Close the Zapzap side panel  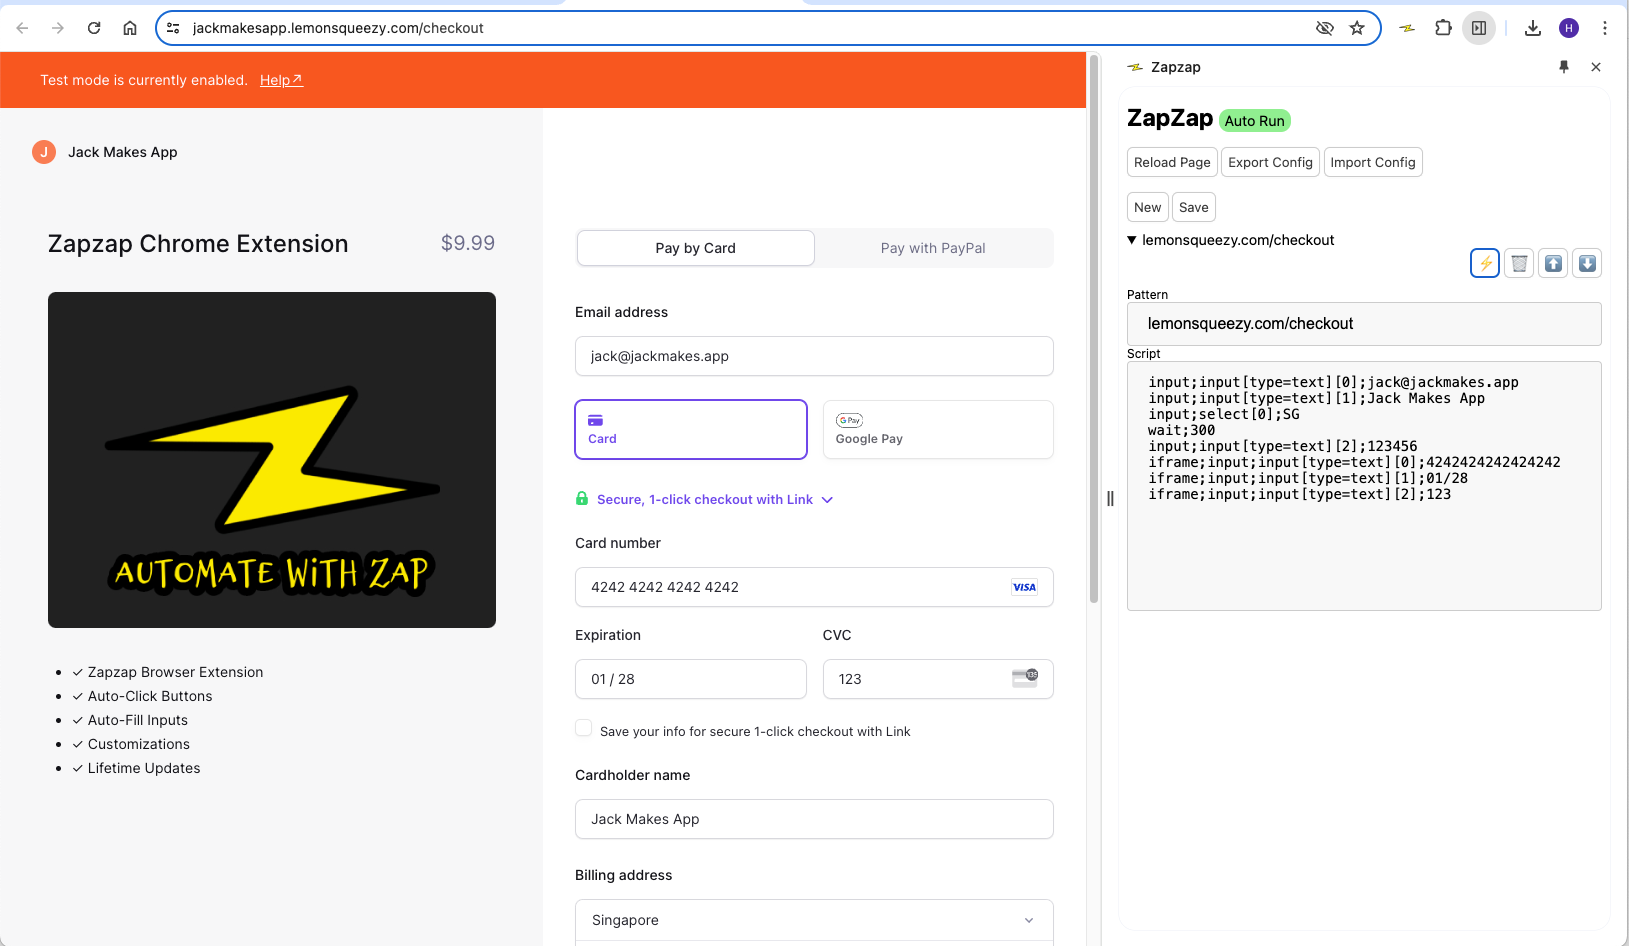(x=1596, y=67)
